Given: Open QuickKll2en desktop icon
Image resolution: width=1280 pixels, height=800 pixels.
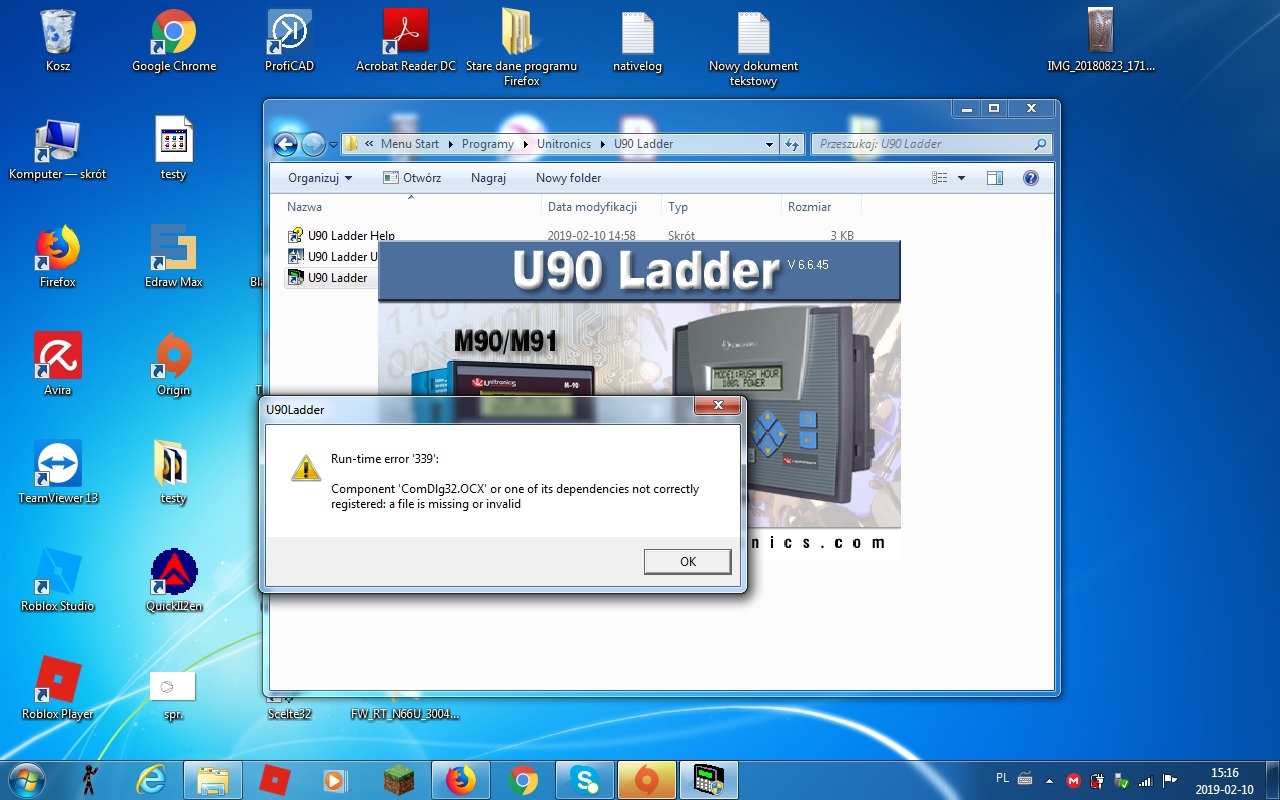Looking at the screenshot, I should coord(172,570).
